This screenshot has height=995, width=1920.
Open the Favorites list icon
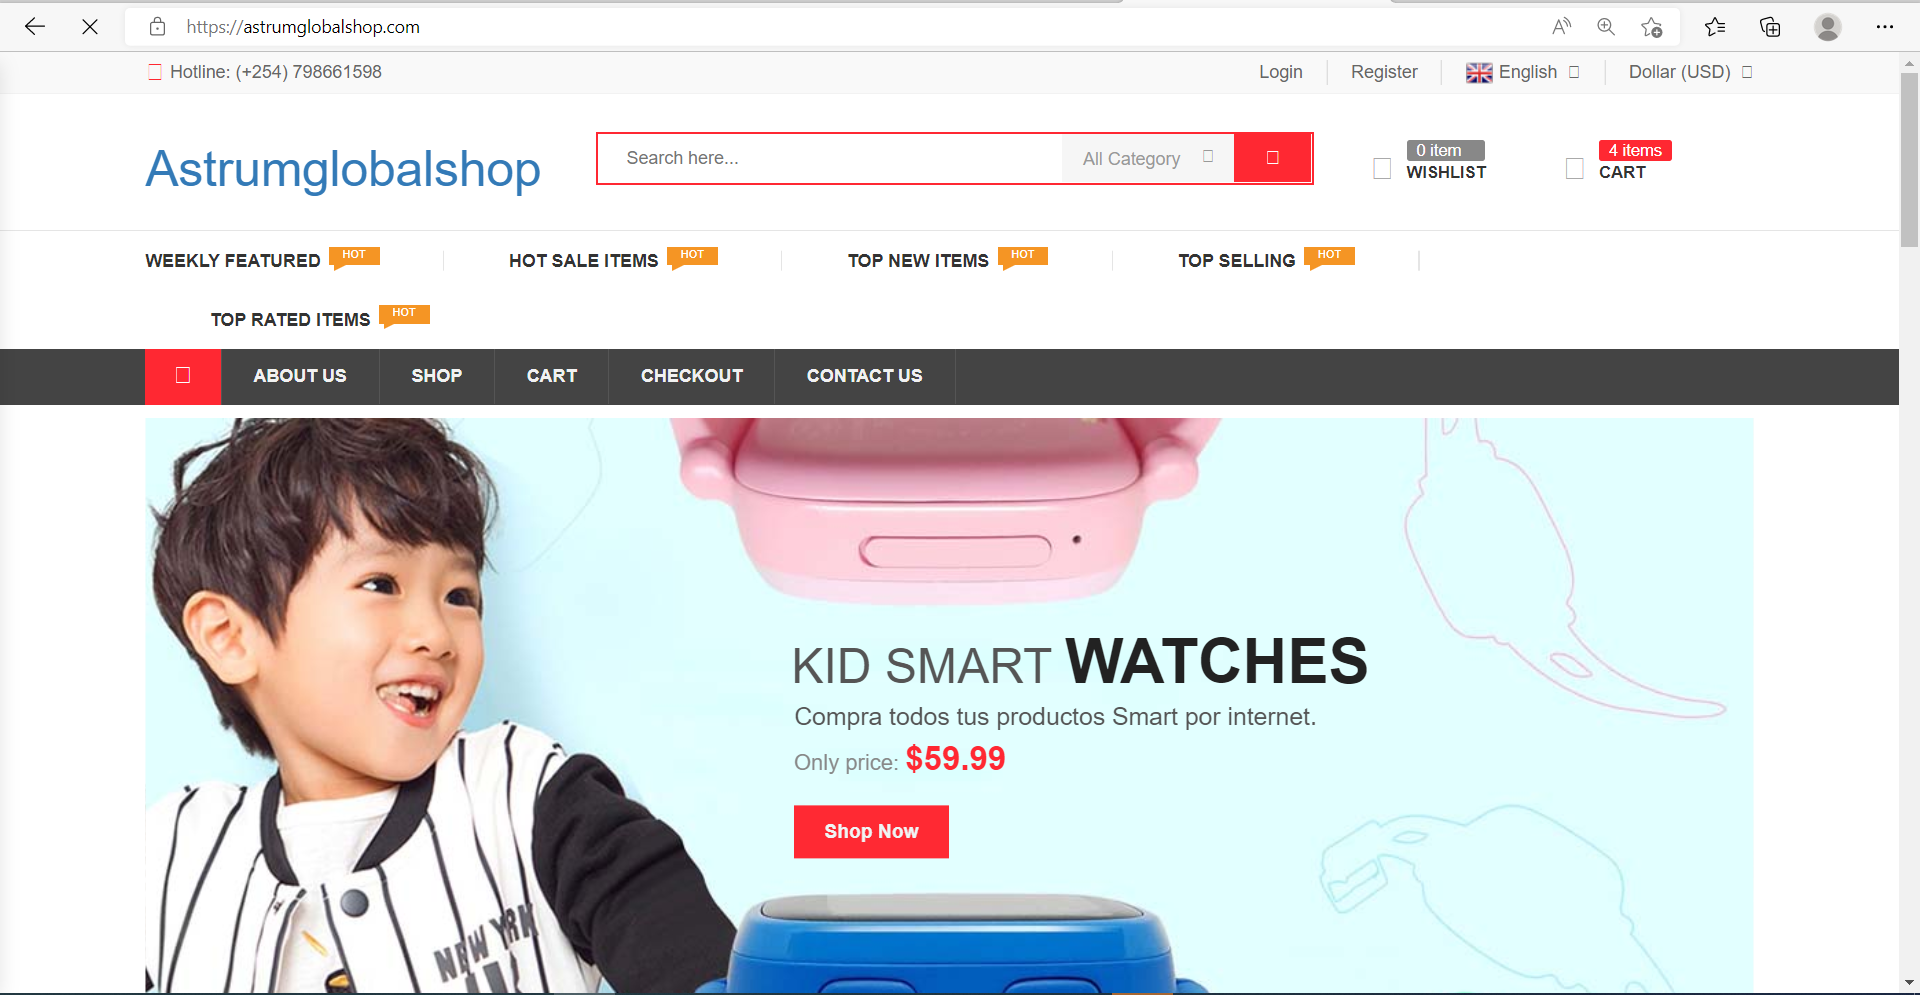pos(1715,27)
